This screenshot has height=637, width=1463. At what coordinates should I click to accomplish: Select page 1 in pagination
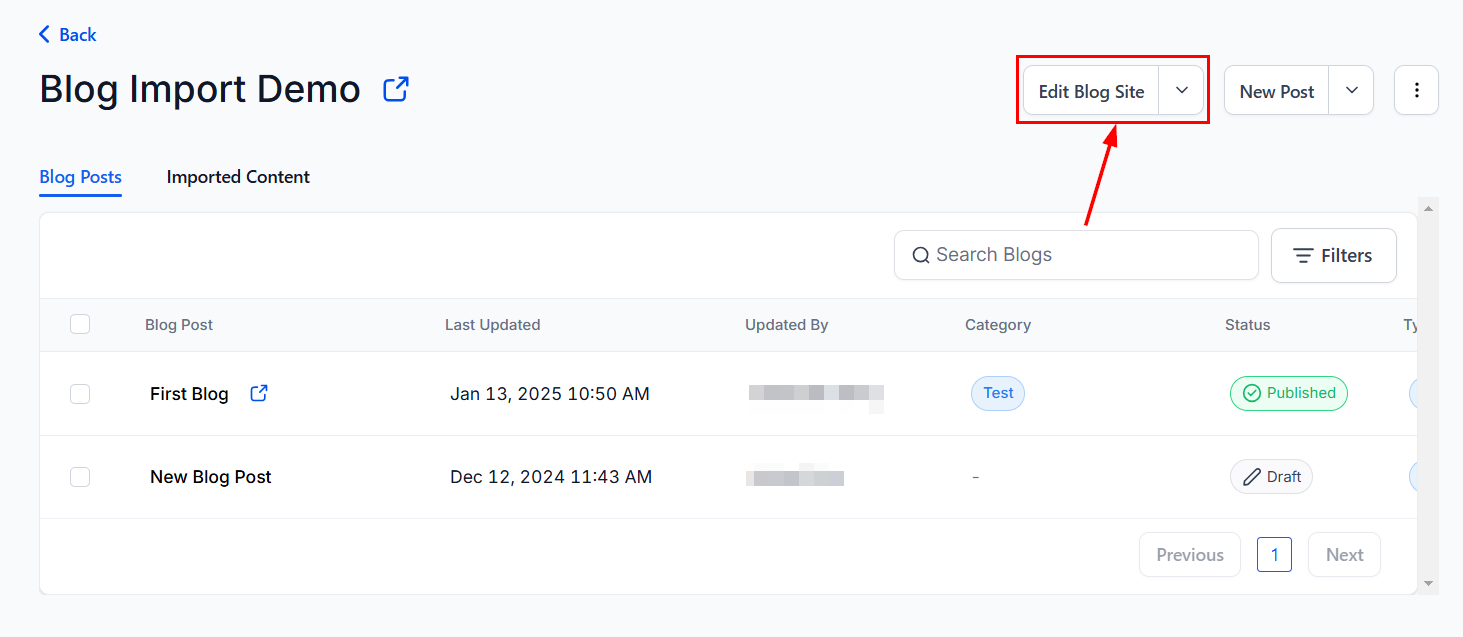pos(1274,555)
